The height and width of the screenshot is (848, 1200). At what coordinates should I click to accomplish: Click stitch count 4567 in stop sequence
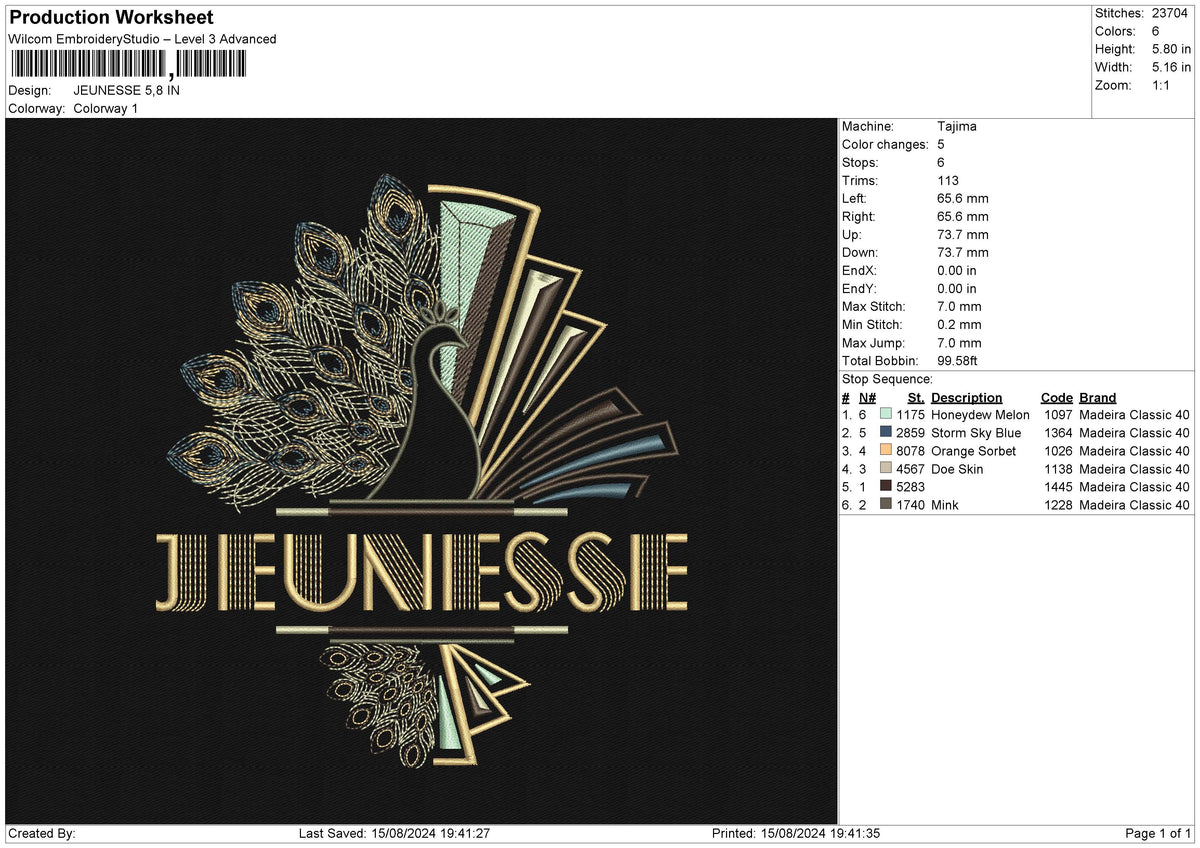tap(911, 468)
